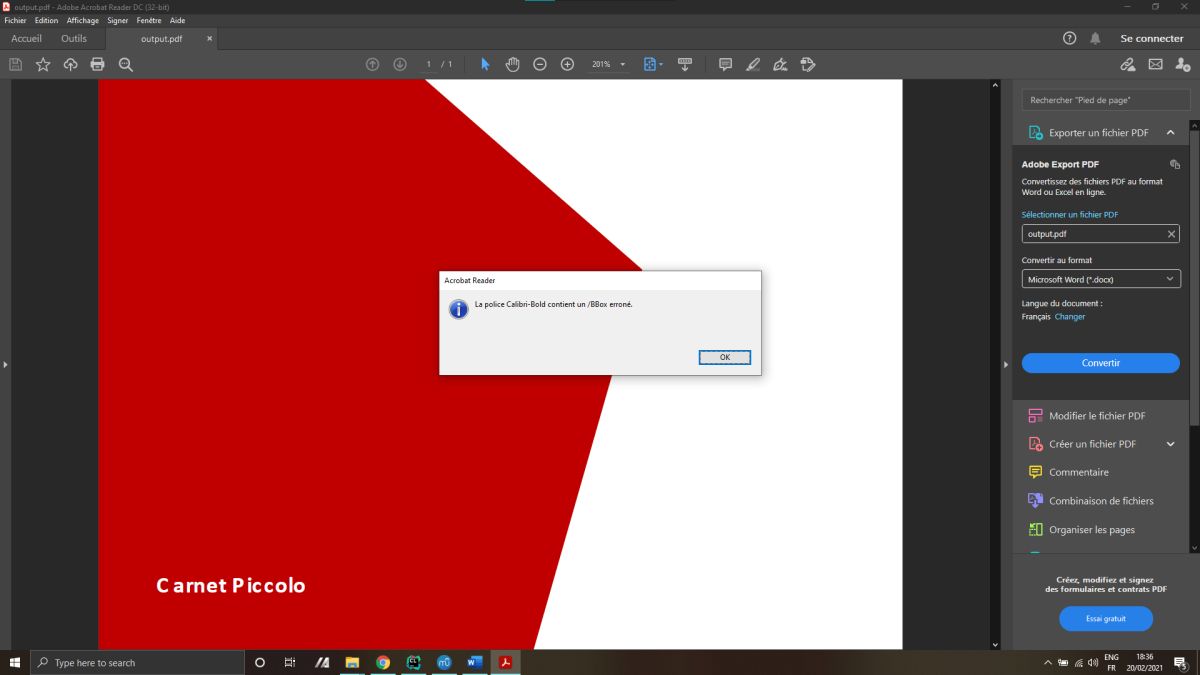This screenshot has height=675, width=1200.
Task: Go to next page arrow
Action: click(400, 64)
